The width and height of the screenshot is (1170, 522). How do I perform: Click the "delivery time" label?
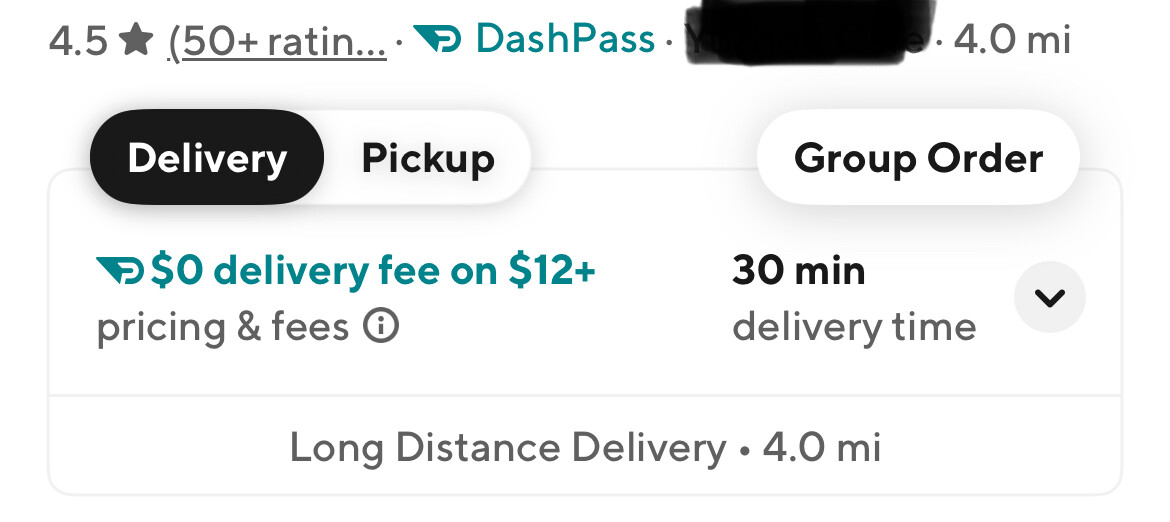click(x=854, y=327)
